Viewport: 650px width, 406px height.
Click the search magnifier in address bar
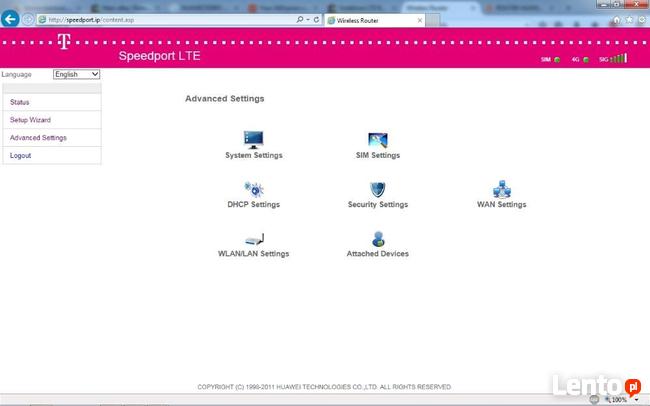300,19
